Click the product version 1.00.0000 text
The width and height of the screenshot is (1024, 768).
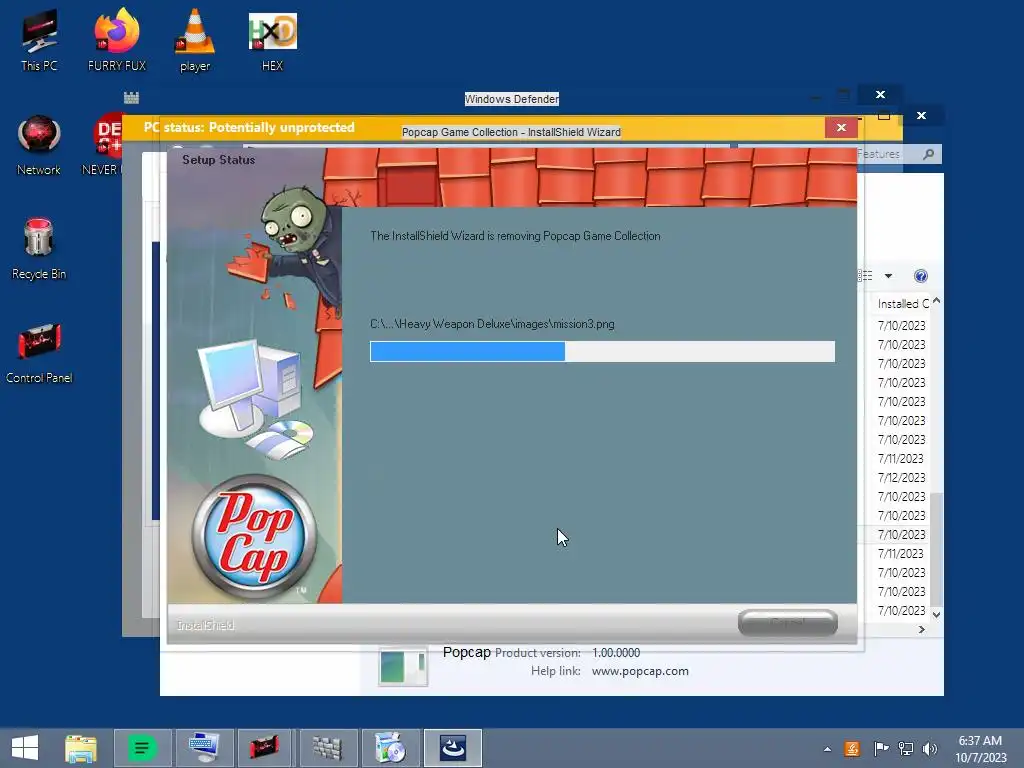tap(616, 652)
